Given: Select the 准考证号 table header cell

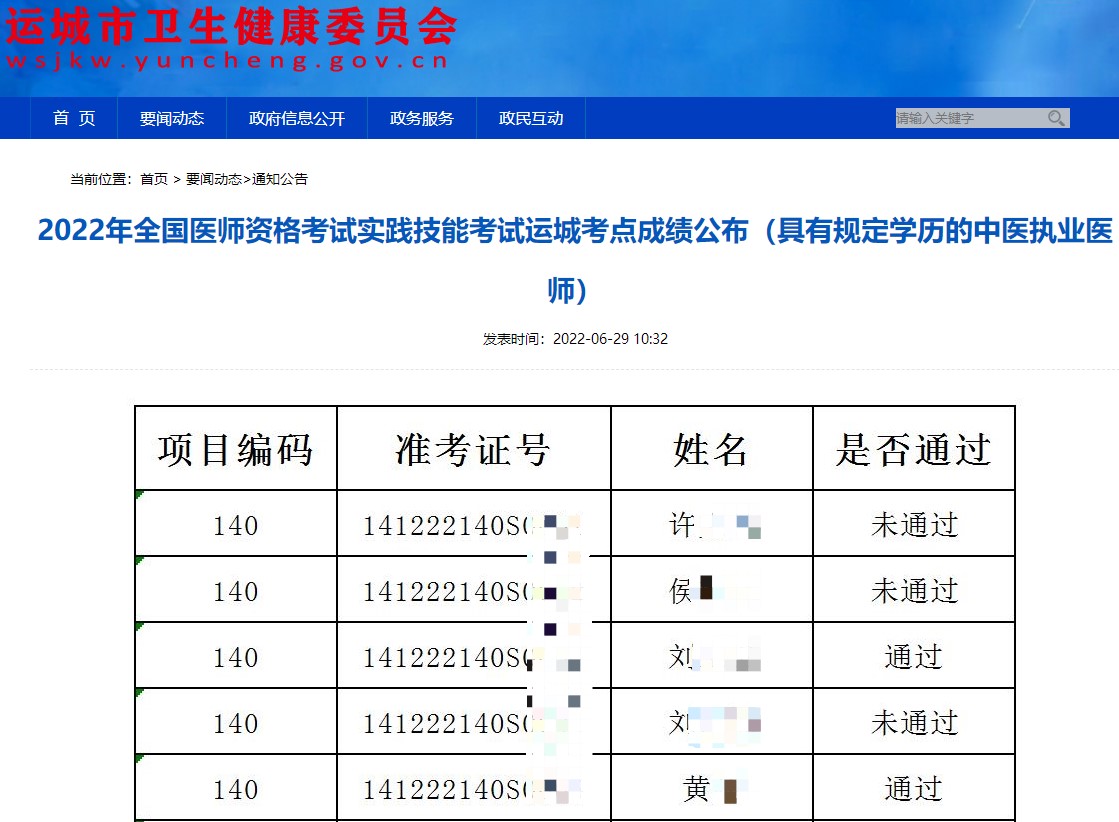Looking at the screenshot, I should (x=473, y=449).
